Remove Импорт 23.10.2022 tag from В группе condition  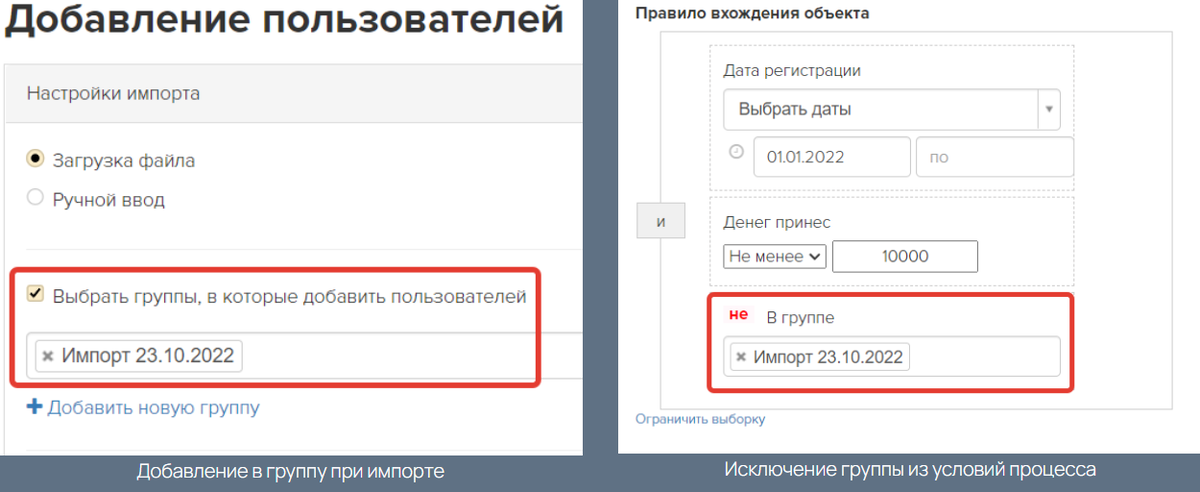pos(740,357)
